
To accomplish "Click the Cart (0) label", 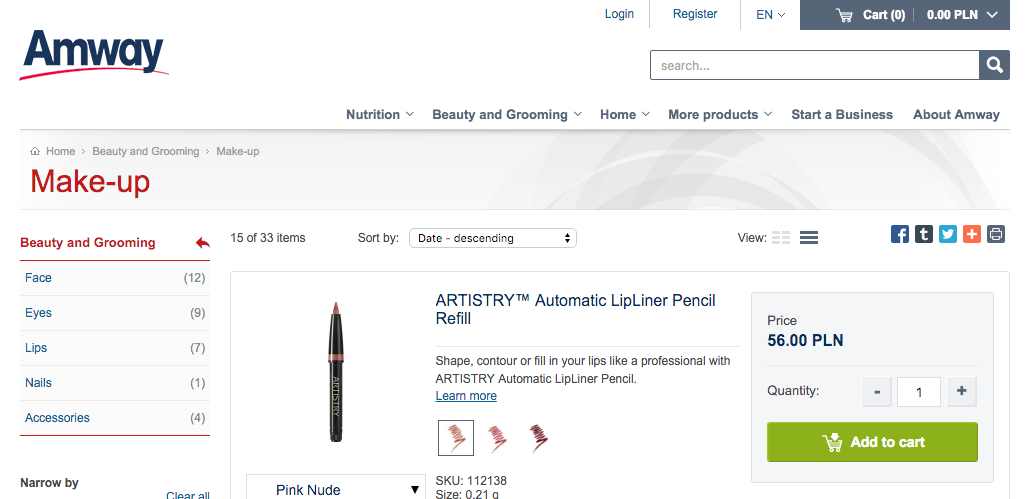I will (884, 14).
